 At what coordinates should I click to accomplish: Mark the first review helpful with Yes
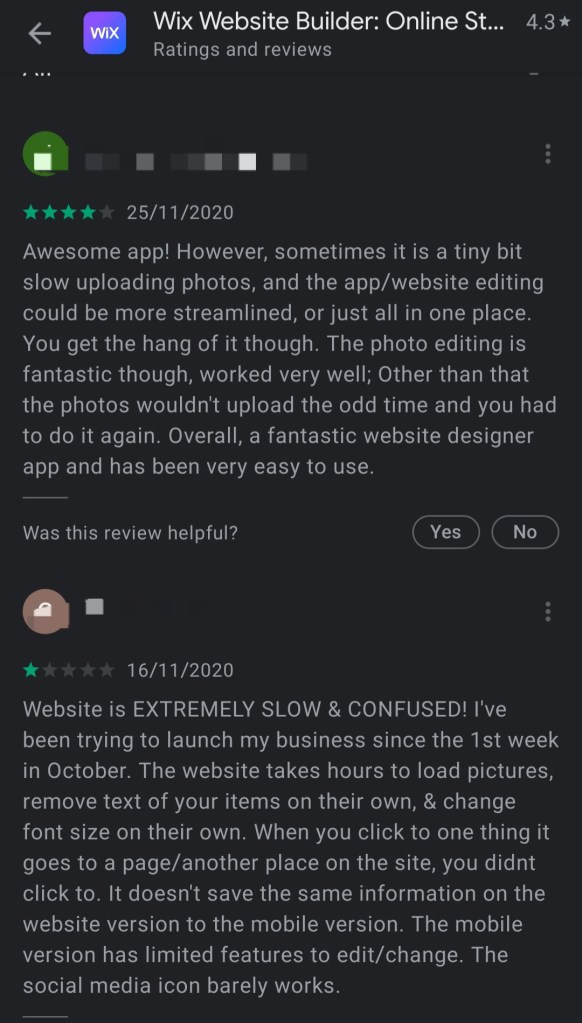pos(446,532)
